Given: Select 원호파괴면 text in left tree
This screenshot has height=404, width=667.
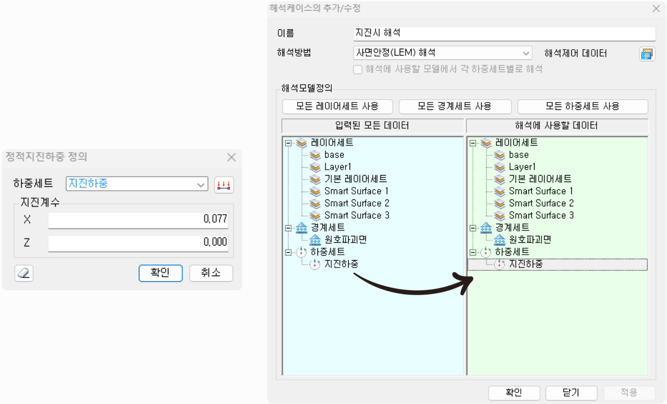Looking at the screenshot, I should point(345,240).
